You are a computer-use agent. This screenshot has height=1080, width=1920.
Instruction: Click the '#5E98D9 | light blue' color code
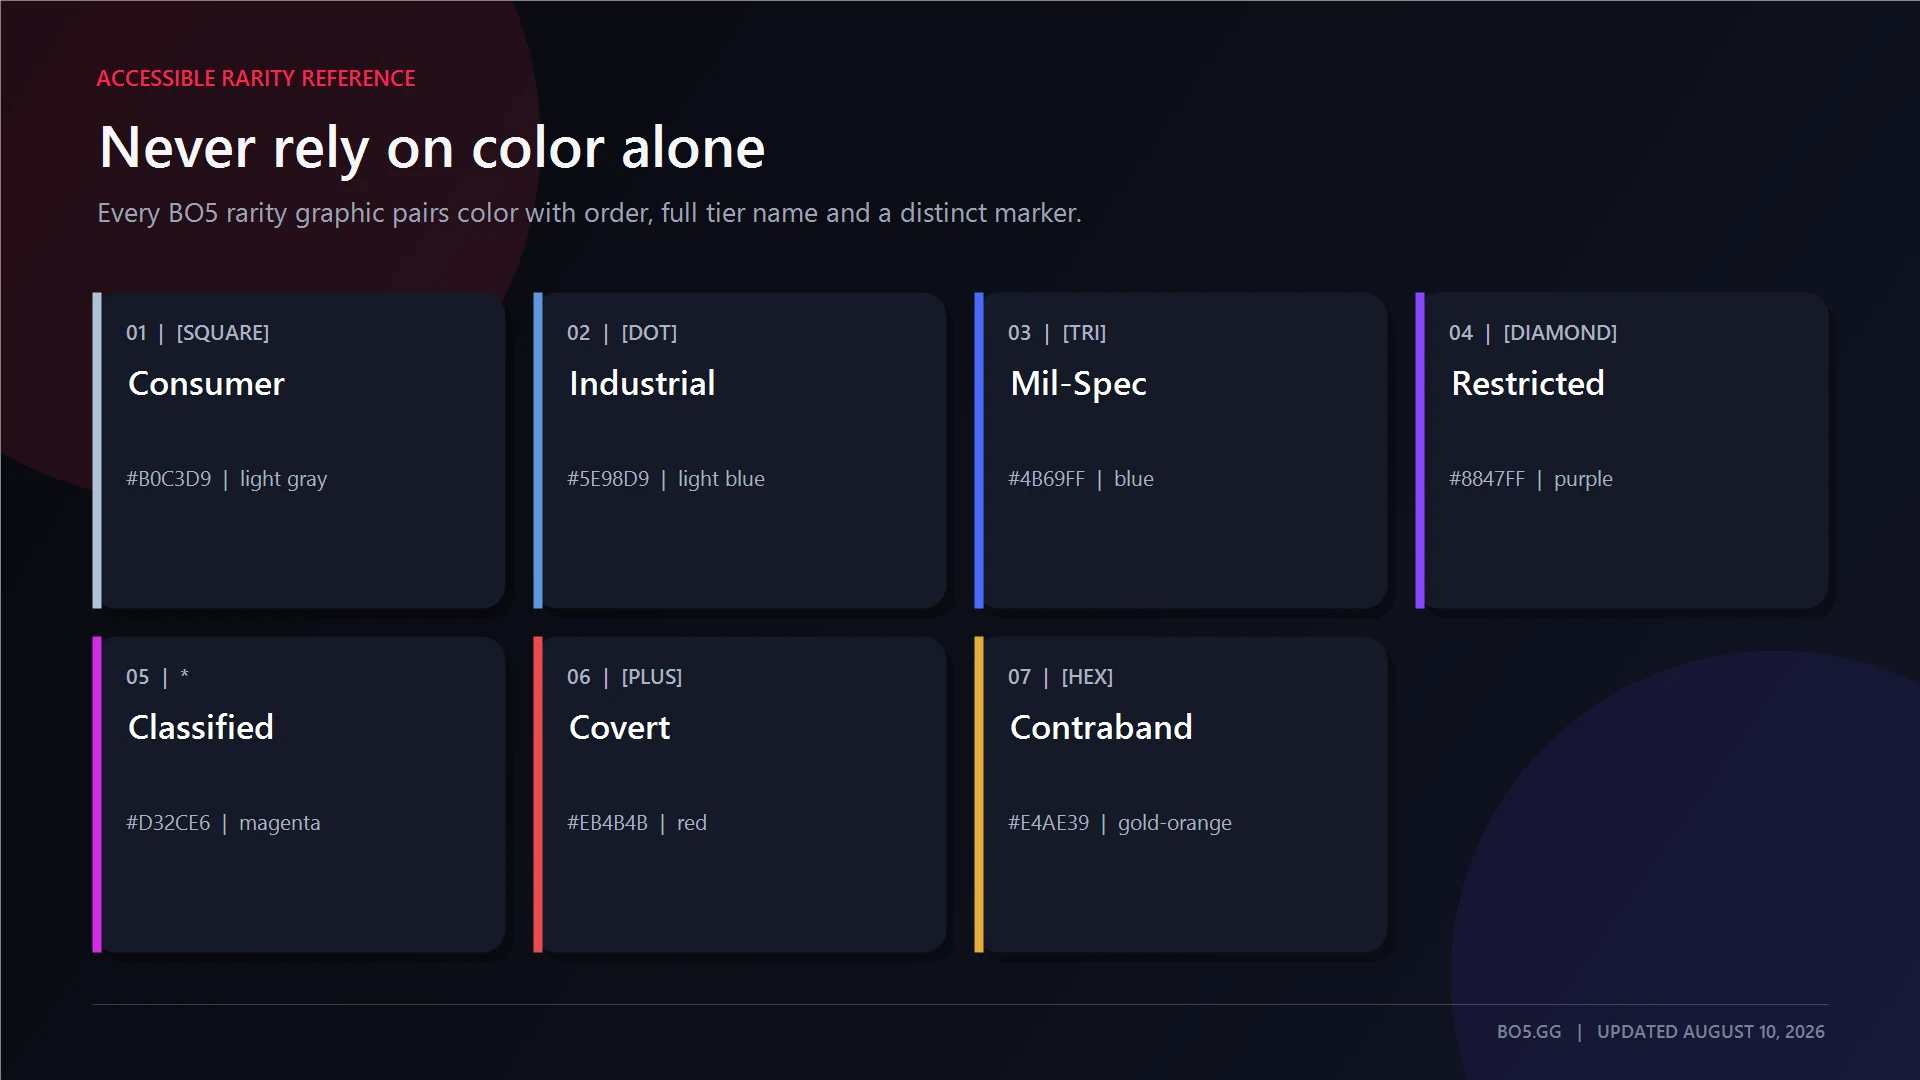pyautogui.click(x=666, y=479)
